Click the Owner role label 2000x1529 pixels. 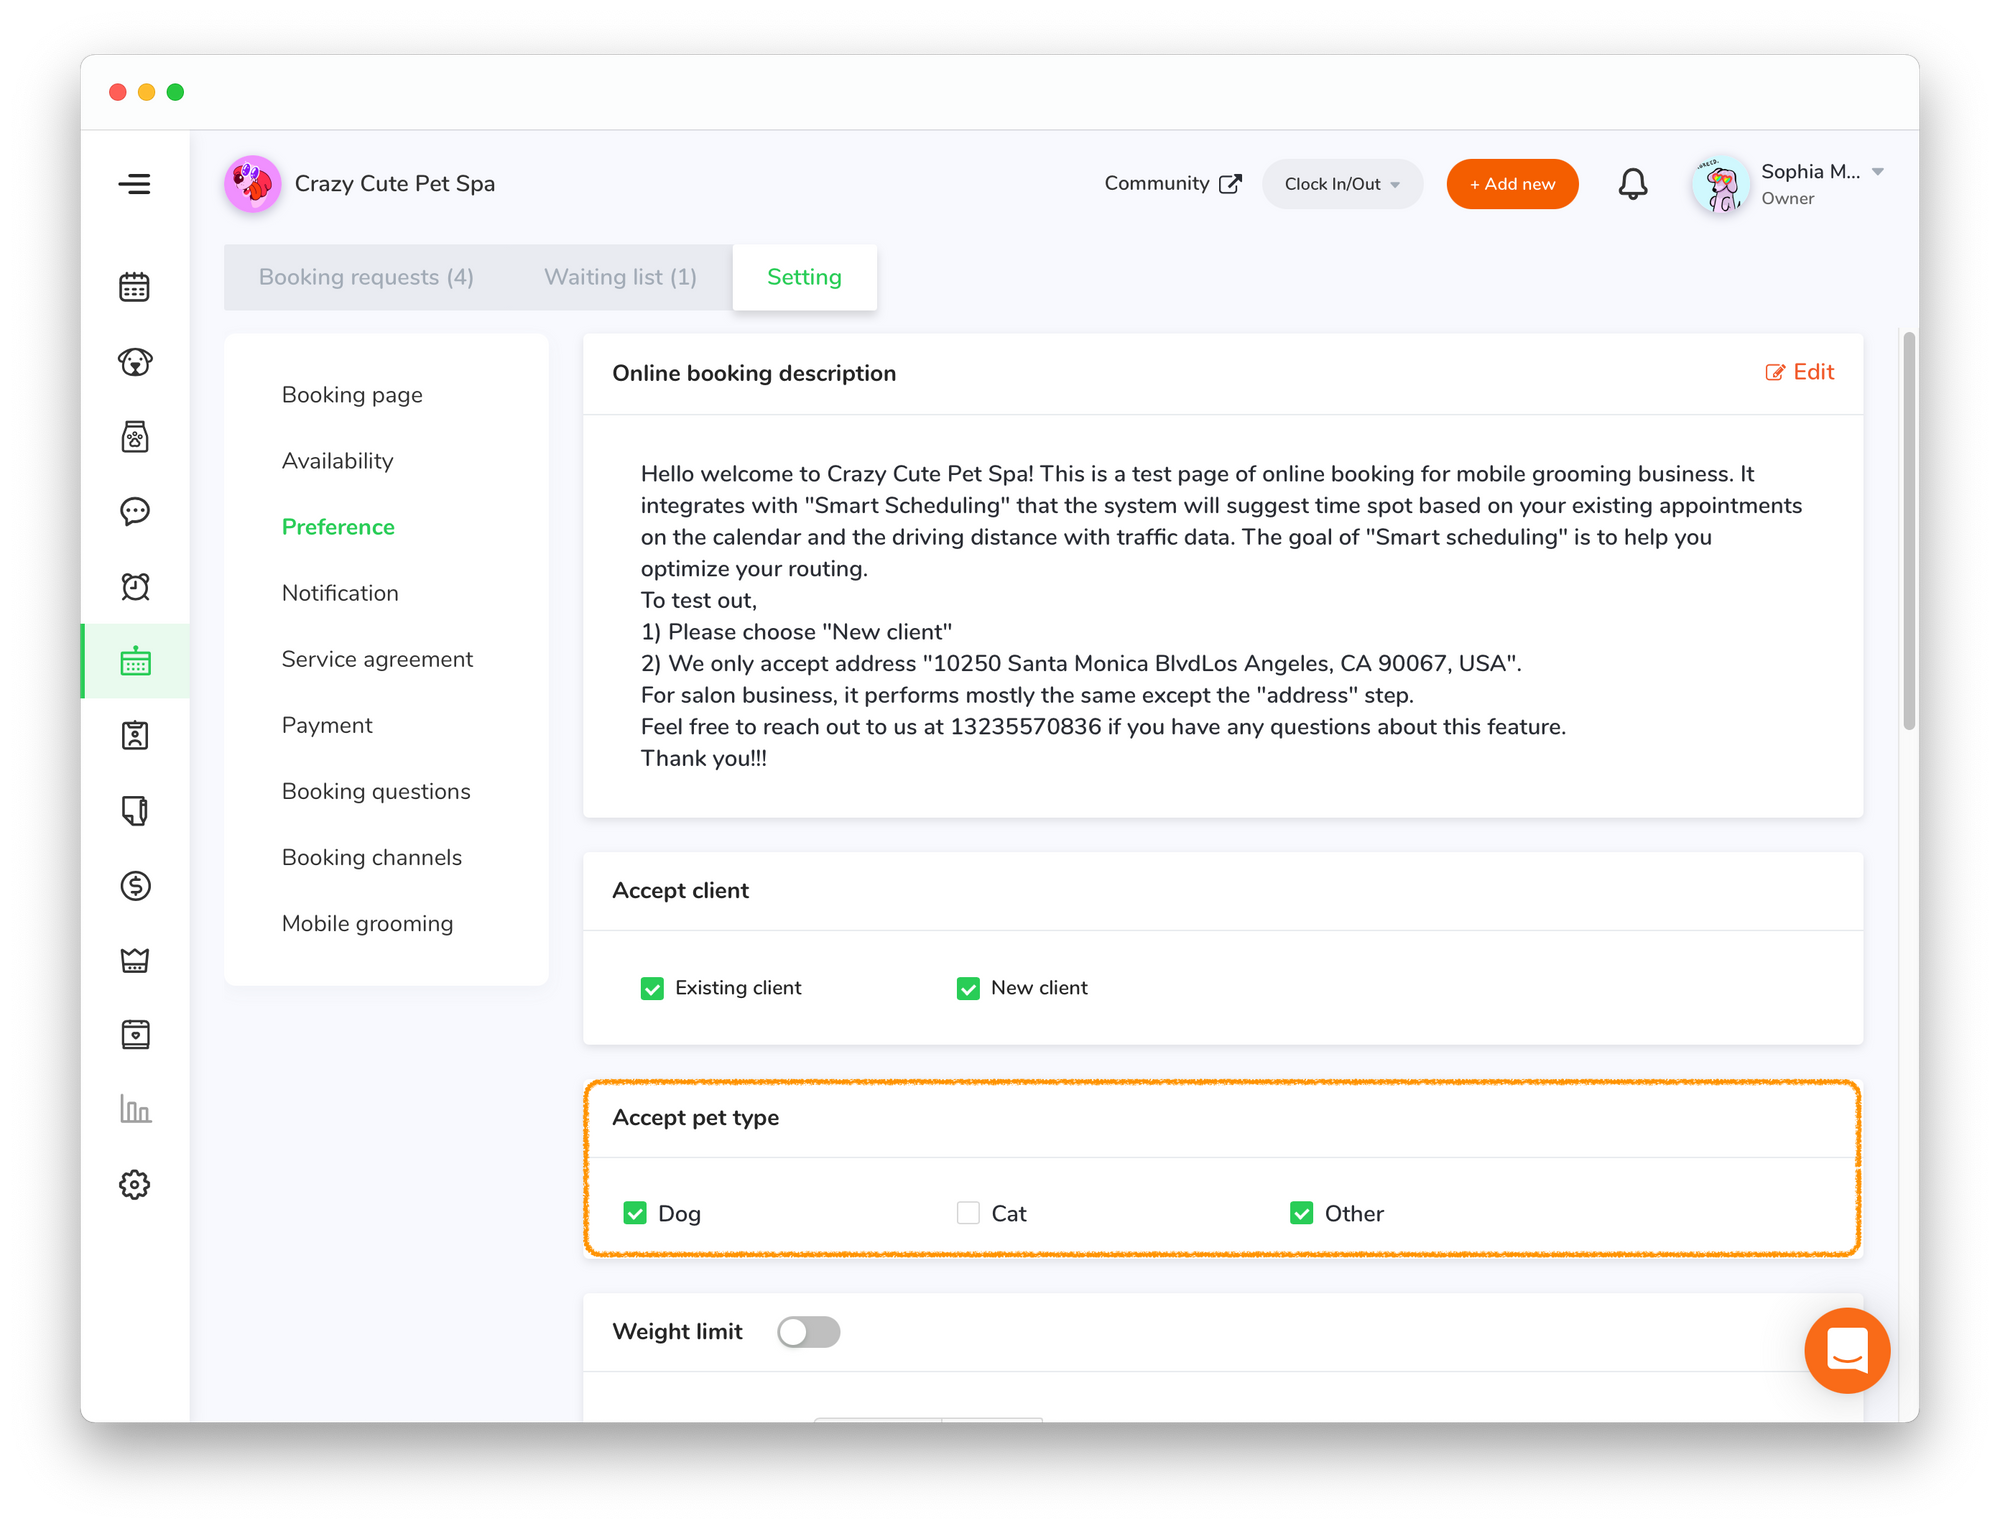point(1788,198)
